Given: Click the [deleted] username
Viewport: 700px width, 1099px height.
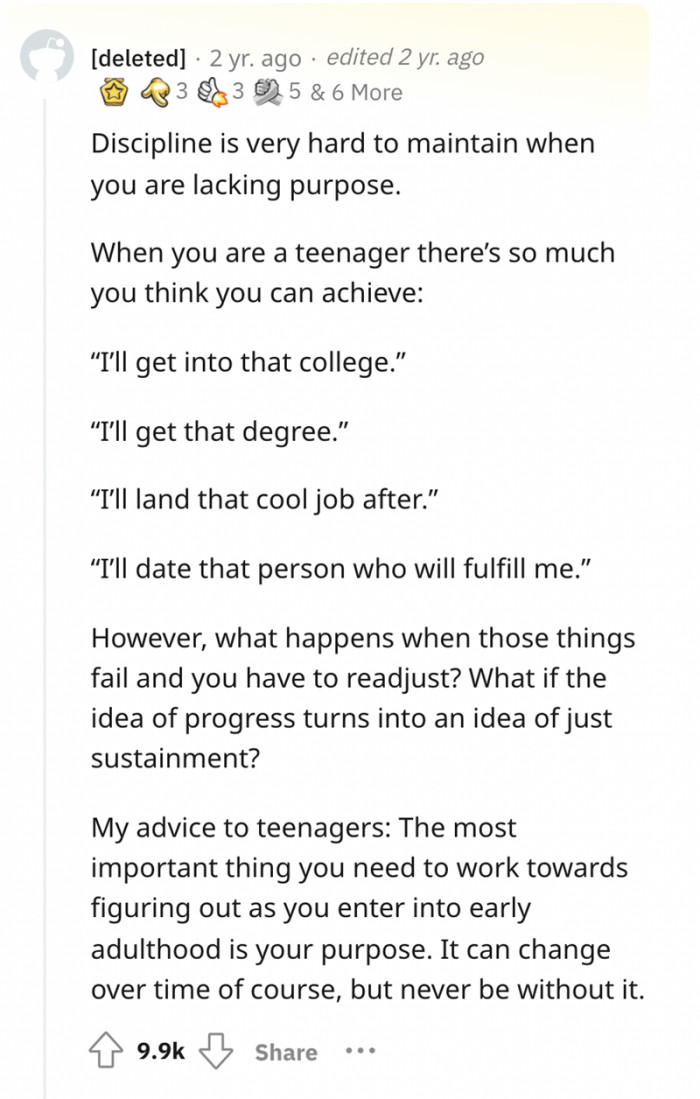Looking at the screenshot, I should coord(139,58).
